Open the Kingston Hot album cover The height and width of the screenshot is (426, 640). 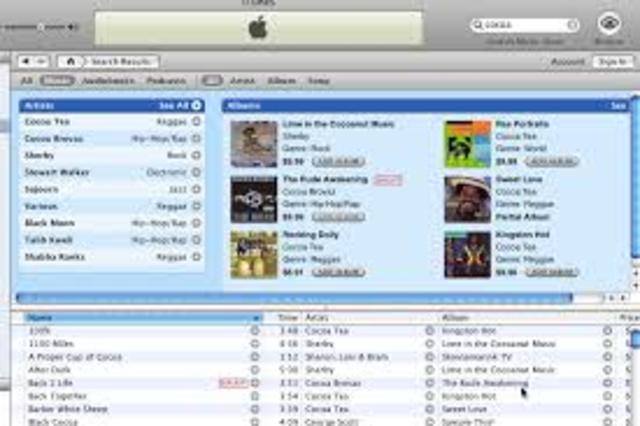[467, 255]
